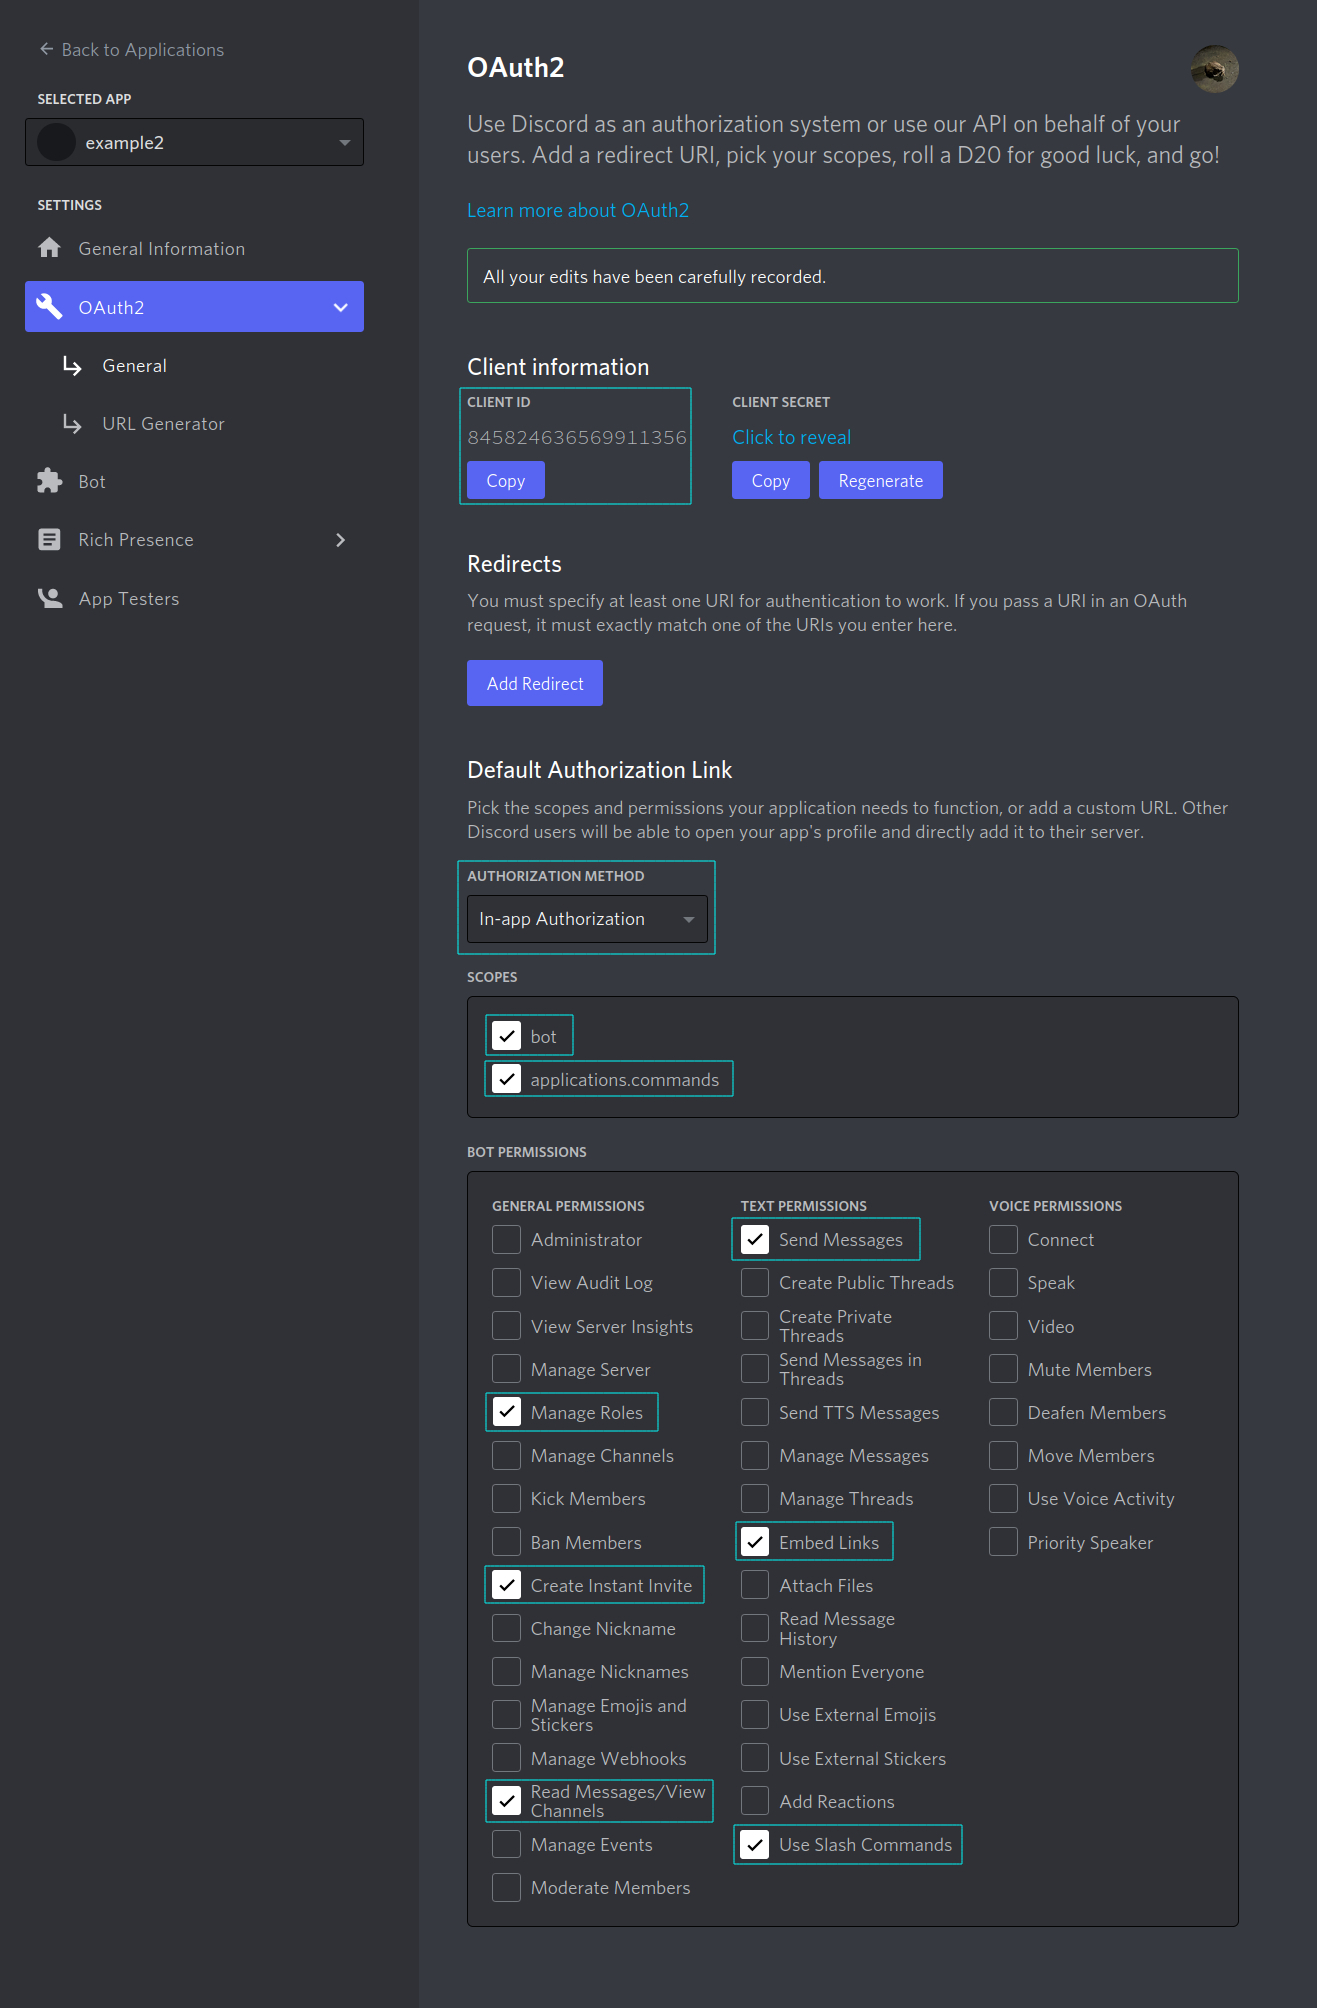Check the Manage Events permission
This screenshot has height=2008, width=1317.
(507, 1844)
